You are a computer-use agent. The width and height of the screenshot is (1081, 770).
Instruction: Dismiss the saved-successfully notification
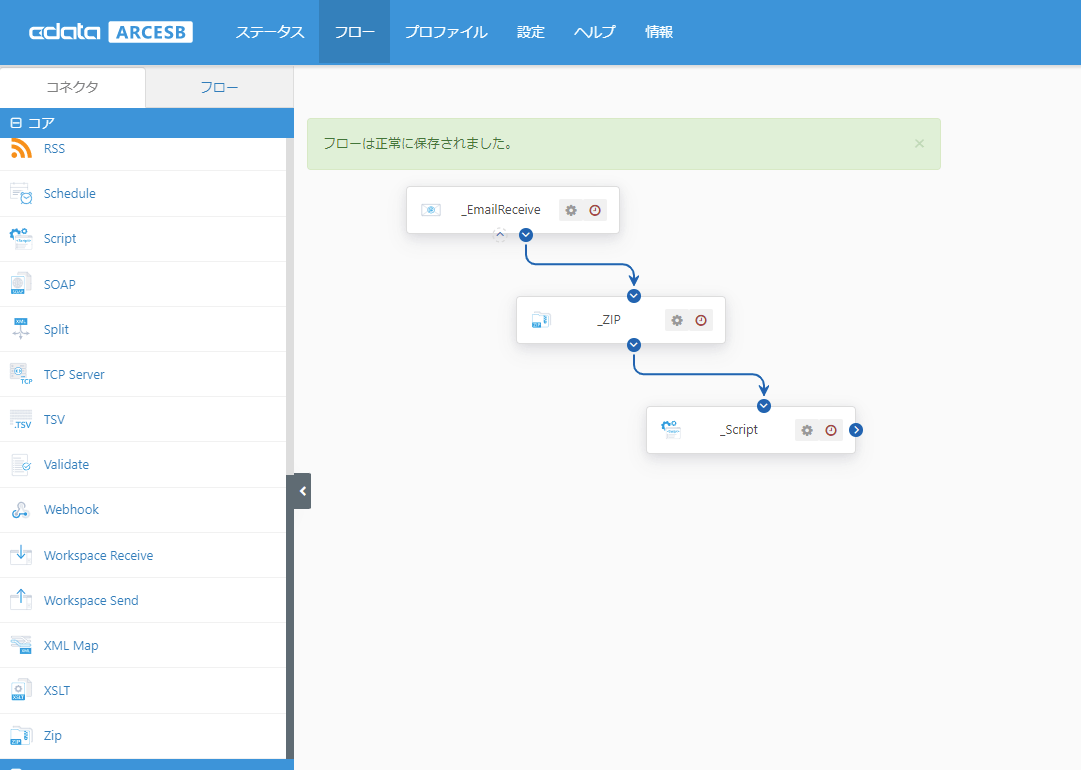(x=919, y=143)
